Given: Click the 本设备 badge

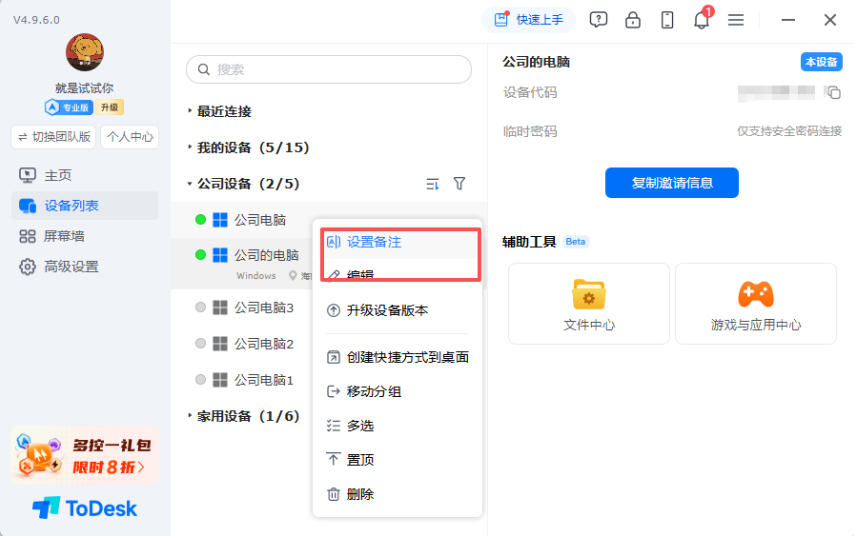Looking at the screenshot, I should pyautogui.click(x=821, y=62).
